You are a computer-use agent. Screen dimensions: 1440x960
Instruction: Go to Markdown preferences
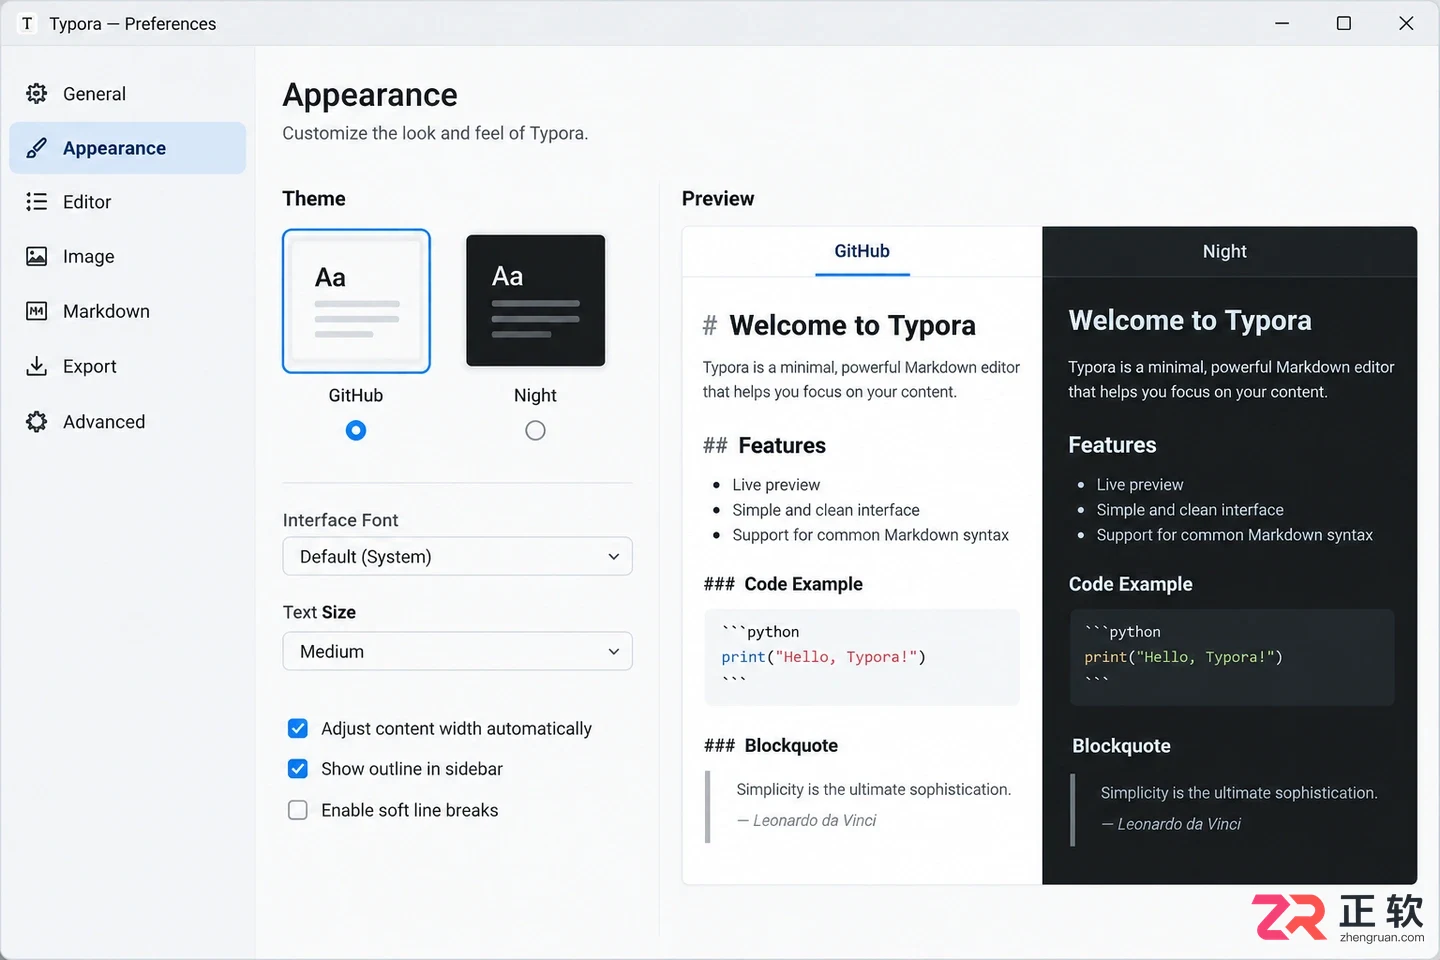(x=128, y=311)
